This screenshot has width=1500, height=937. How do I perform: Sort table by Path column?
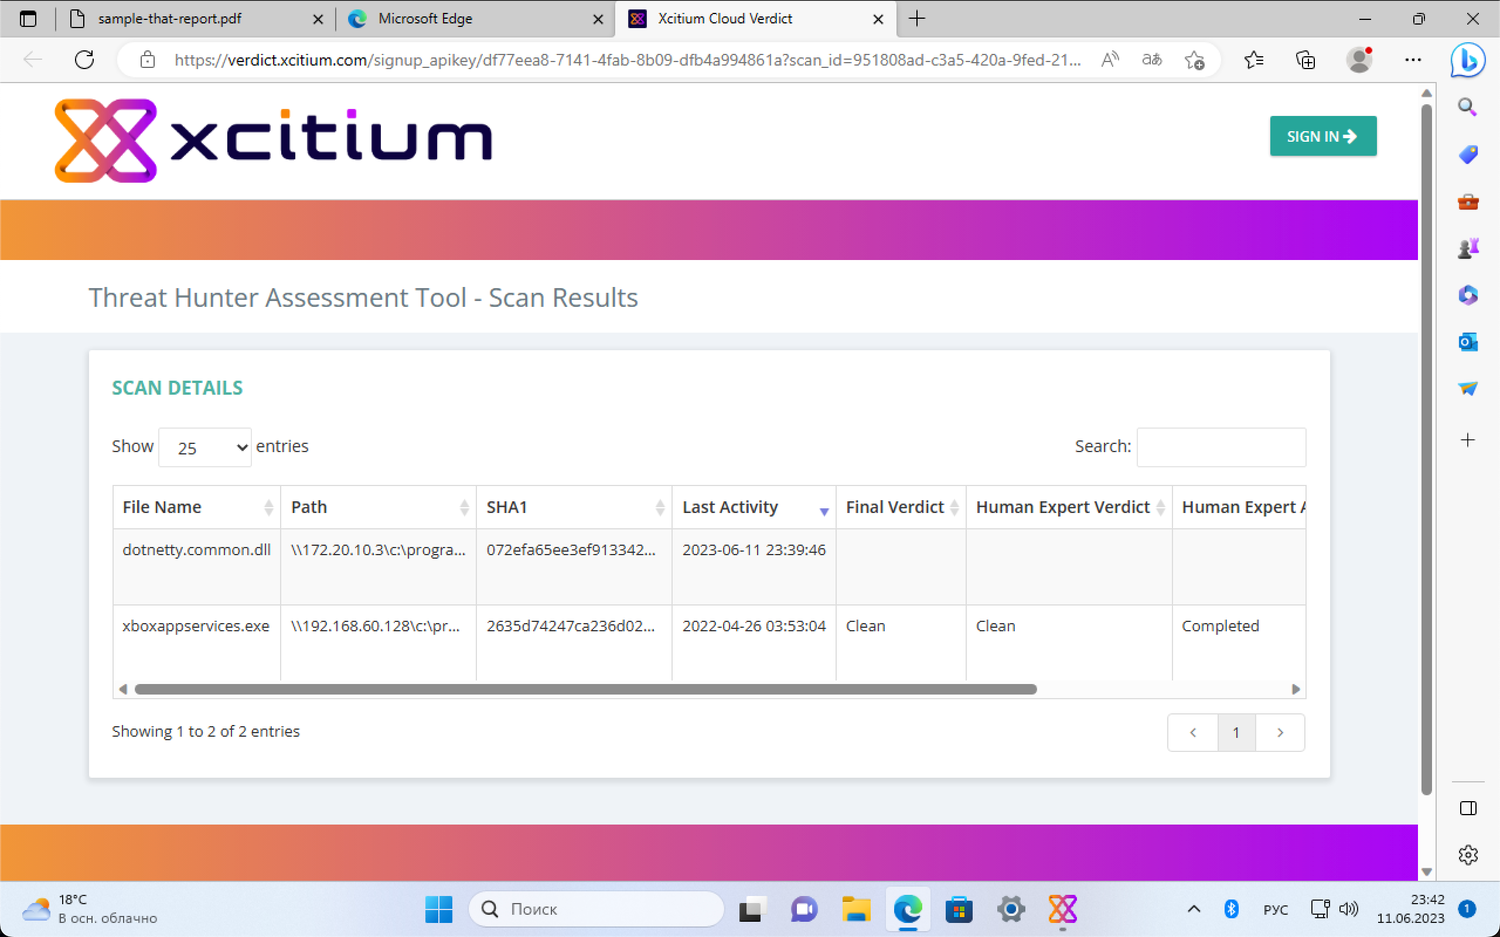[x=379, y=507]
